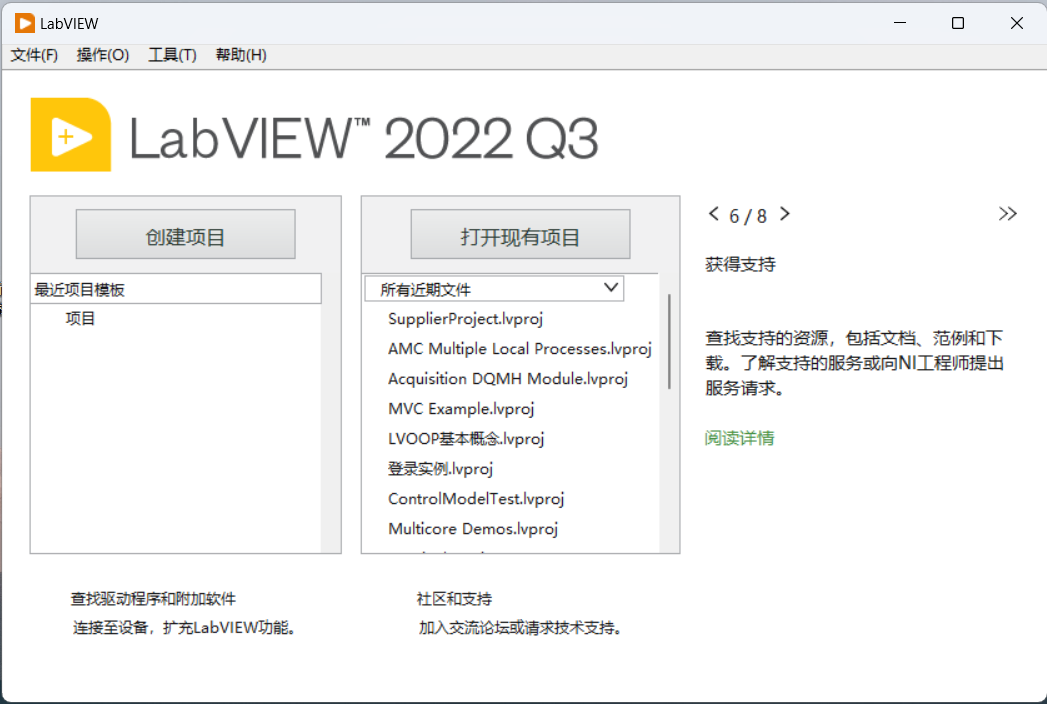
Task: Click the yellow LabVIEW 2022 Q3 logo
Action: (x=71, y=135)
